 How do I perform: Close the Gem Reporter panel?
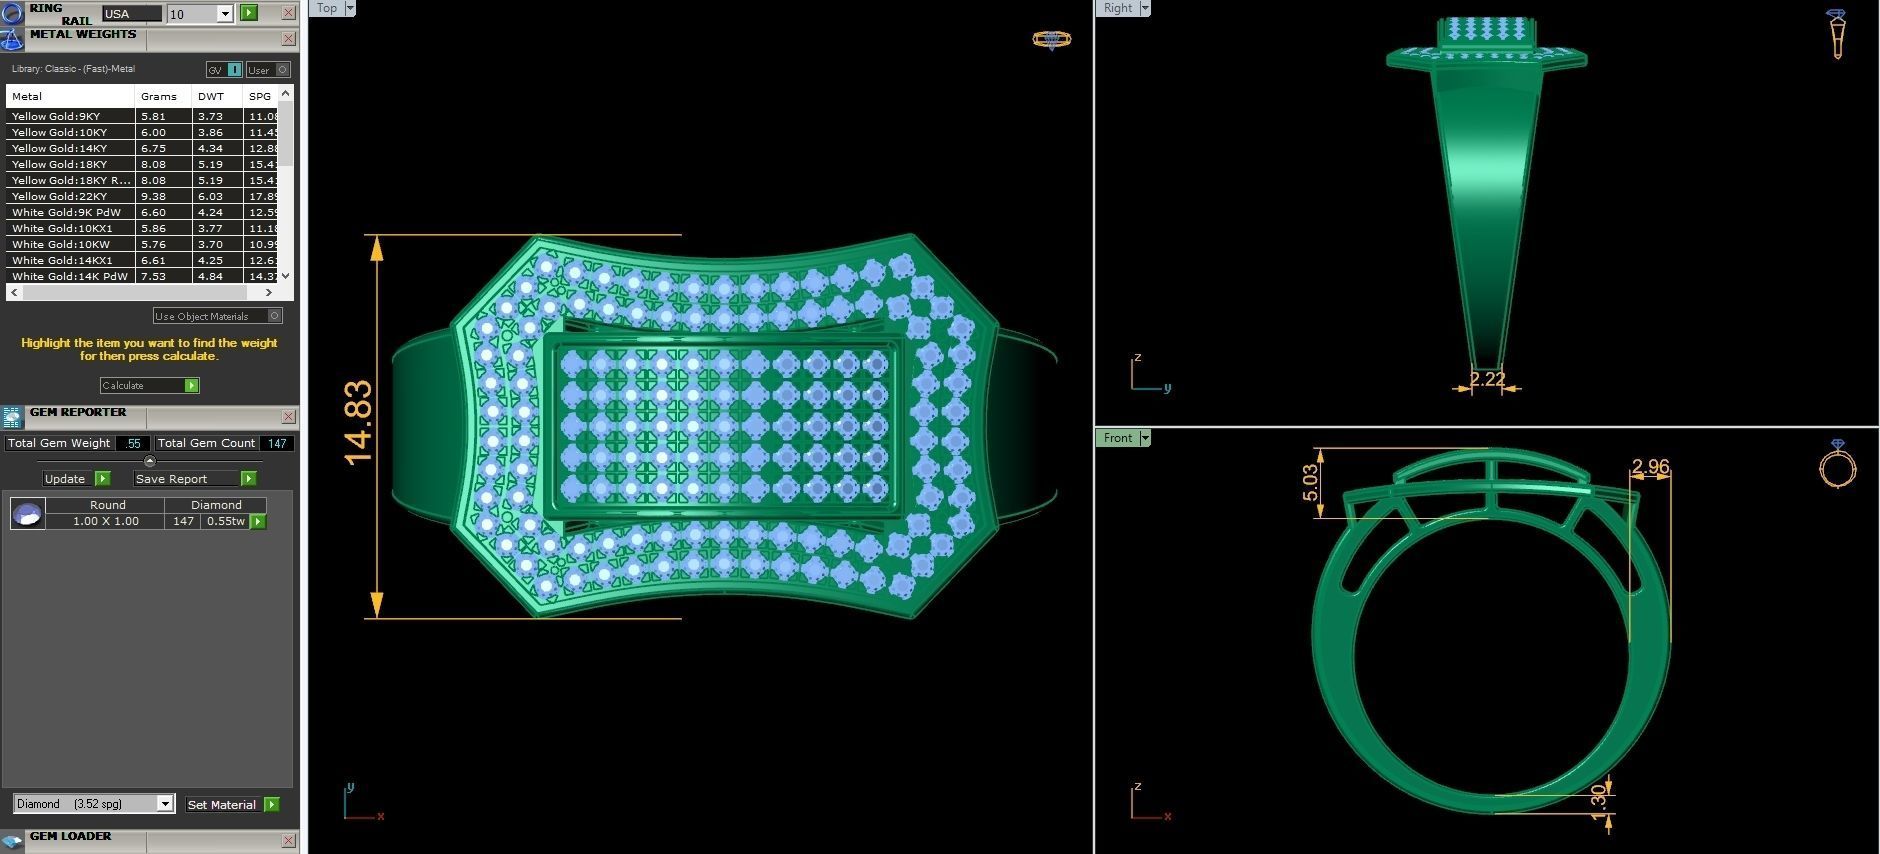pos(288,417)
